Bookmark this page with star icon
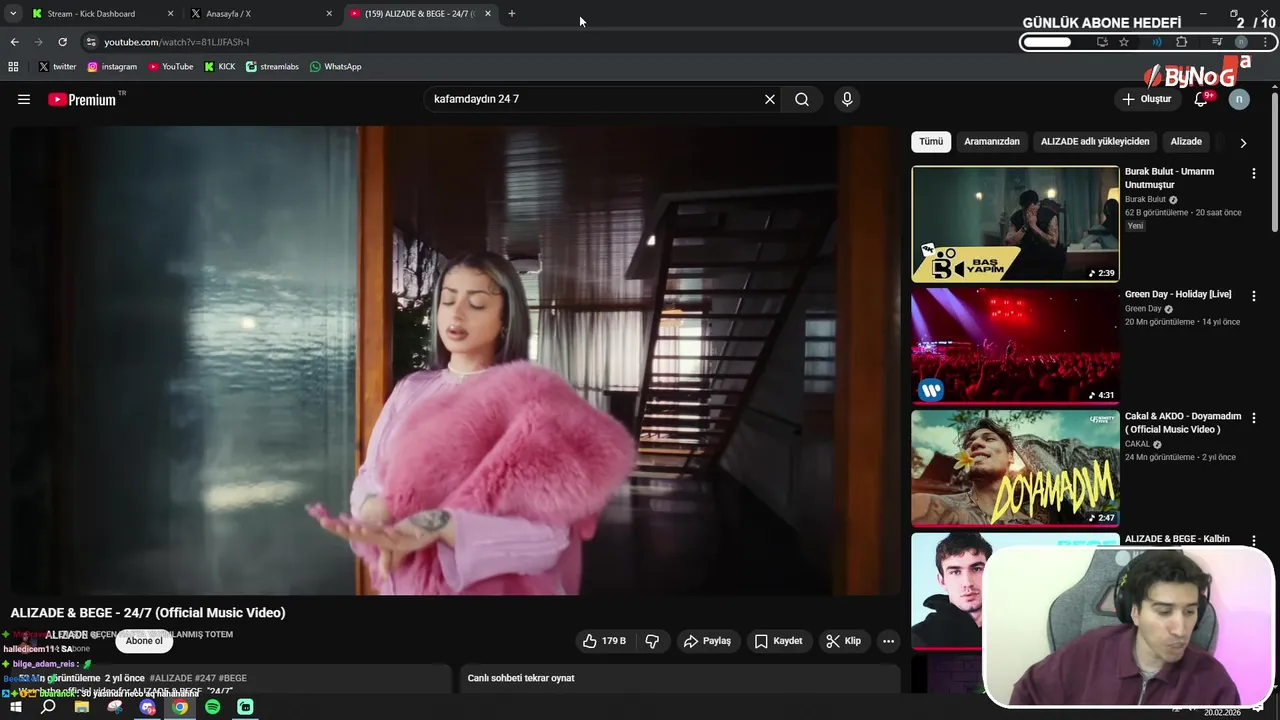 (1124, 42)
